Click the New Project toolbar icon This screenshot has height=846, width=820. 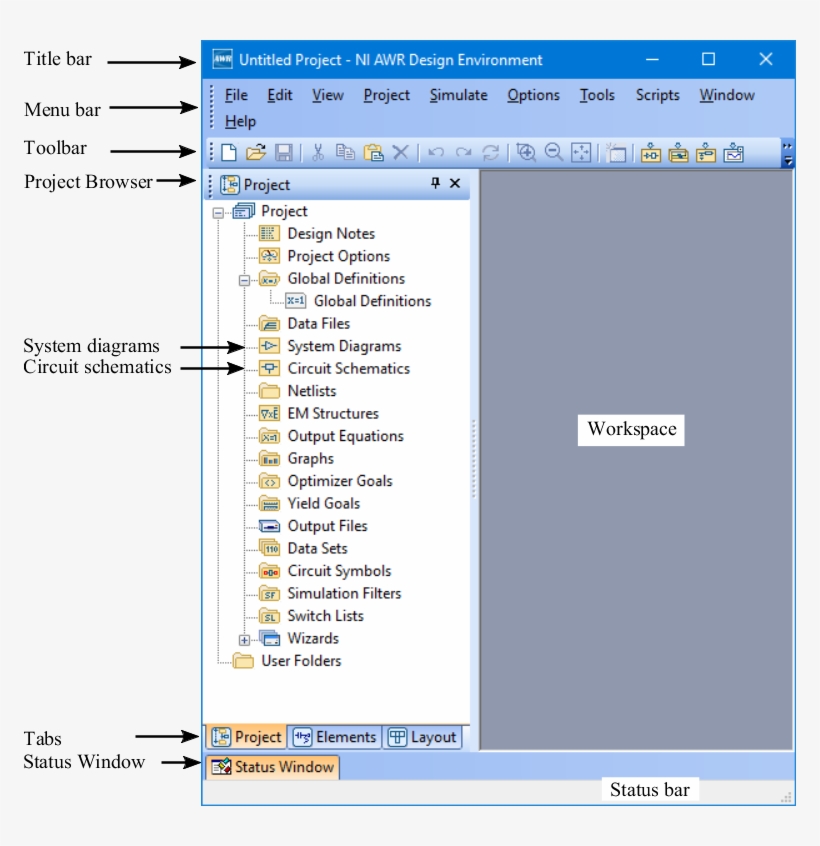point(229,153)
